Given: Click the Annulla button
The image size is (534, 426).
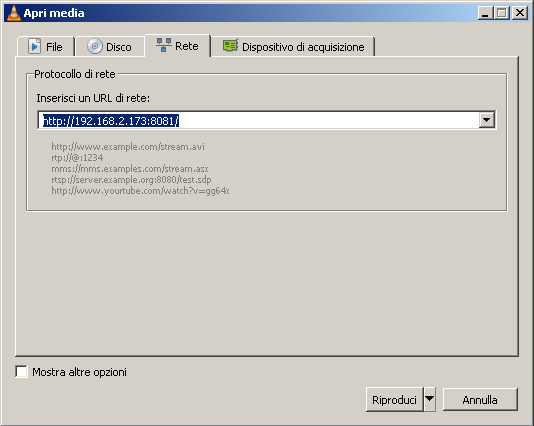Looking at the screenshot, I should (480, 399).
